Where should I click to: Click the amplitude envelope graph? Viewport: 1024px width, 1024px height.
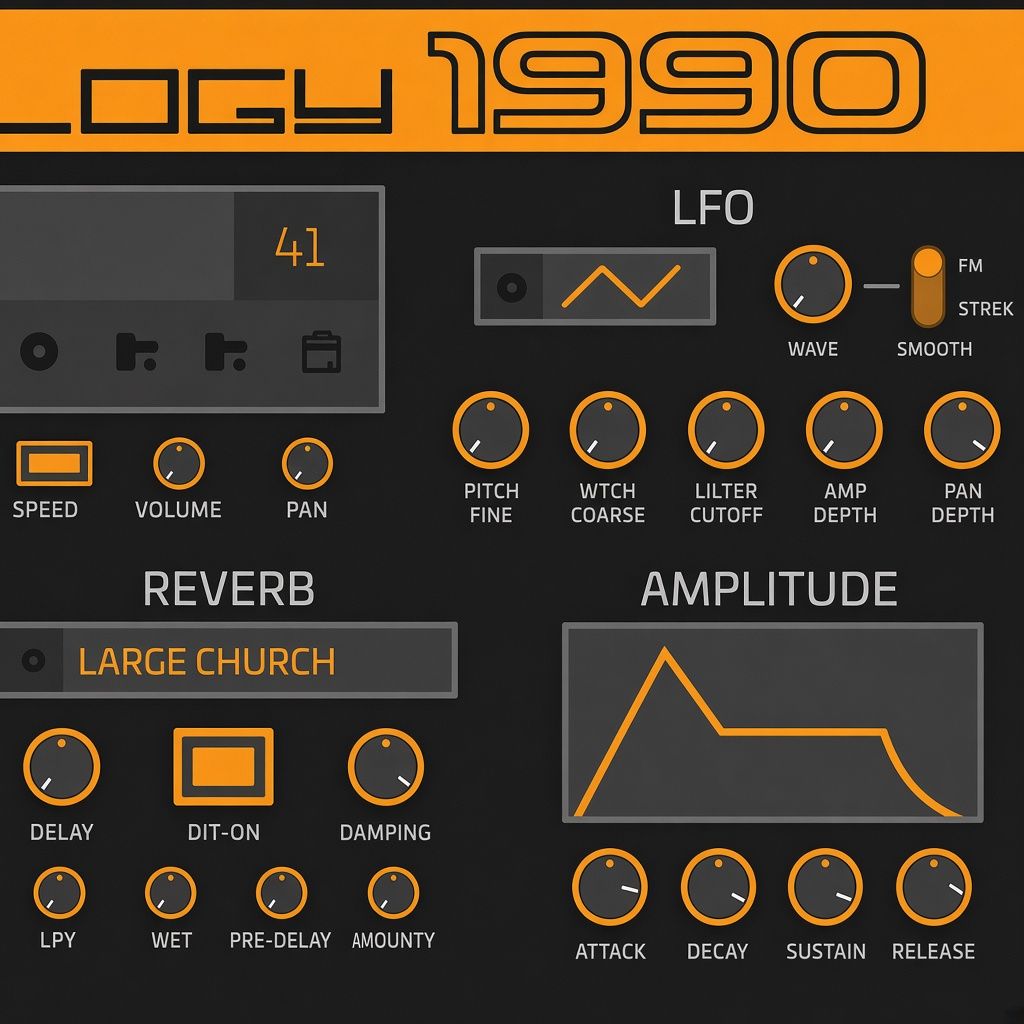click(x=773, y=722)
